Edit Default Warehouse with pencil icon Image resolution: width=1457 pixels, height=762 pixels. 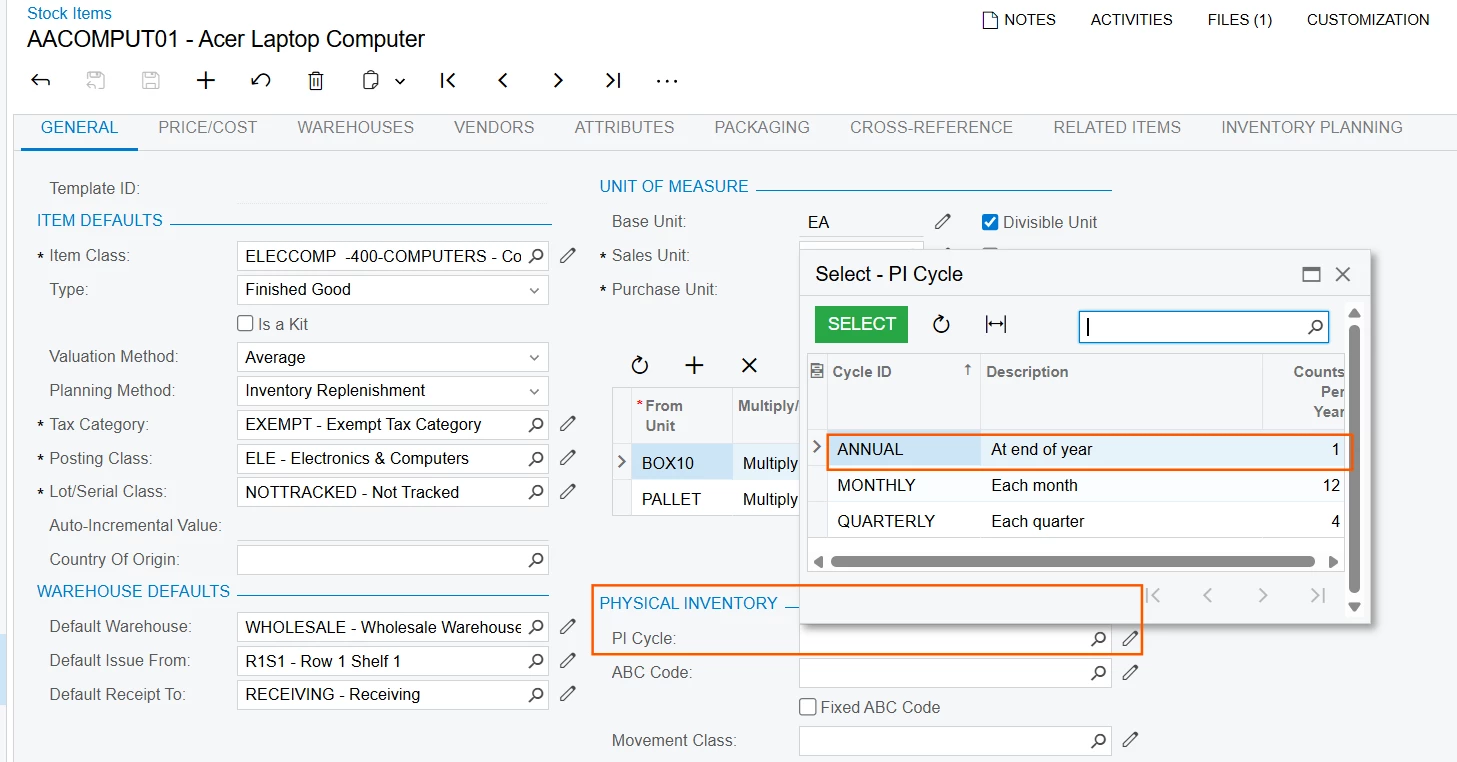click(568, 627)
